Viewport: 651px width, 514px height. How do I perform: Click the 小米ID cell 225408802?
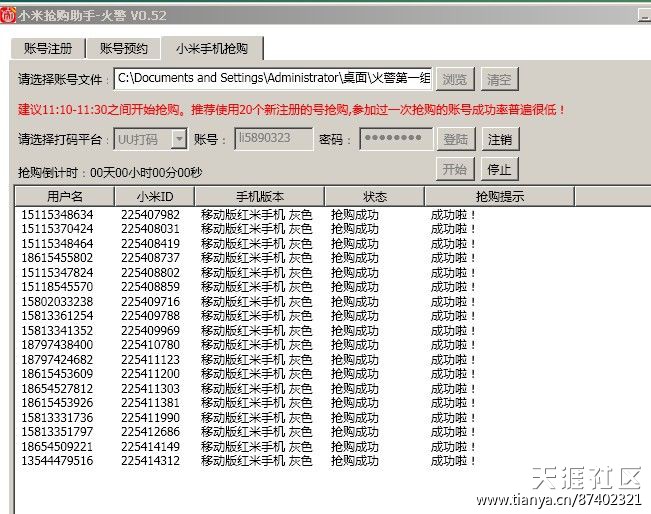point(151,272)
